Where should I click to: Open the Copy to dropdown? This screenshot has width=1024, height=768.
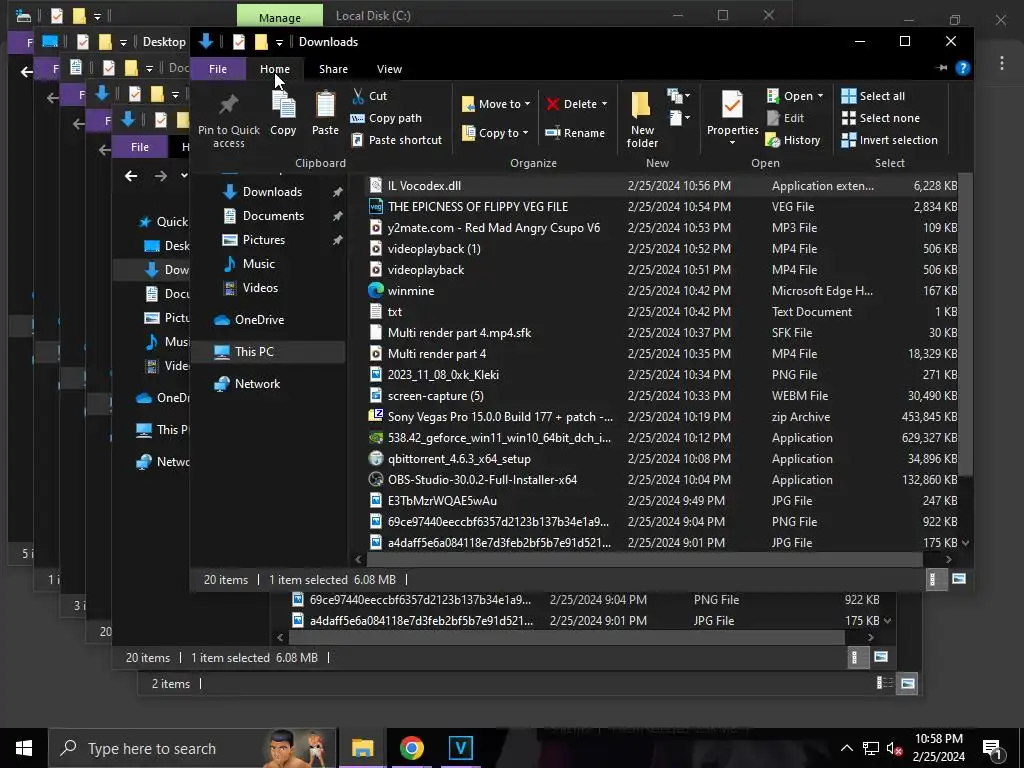pos(494,133)
